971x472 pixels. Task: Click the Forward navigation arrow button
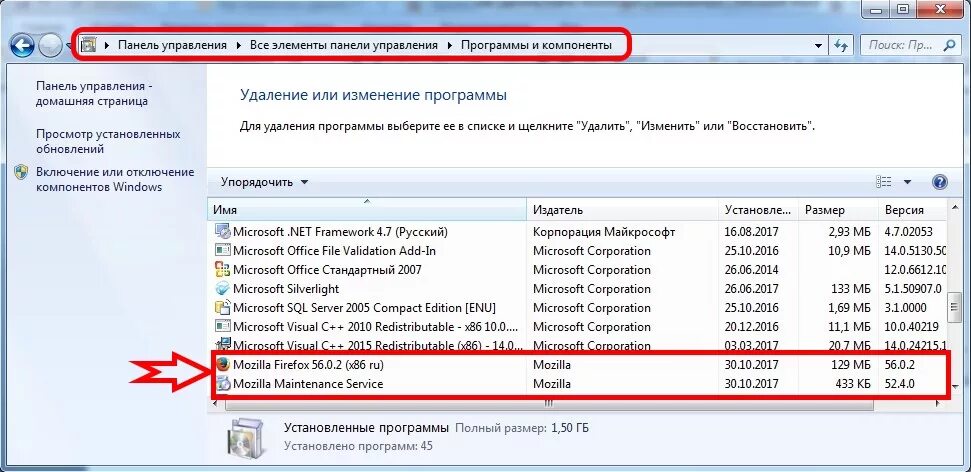(x=50, y=45)
